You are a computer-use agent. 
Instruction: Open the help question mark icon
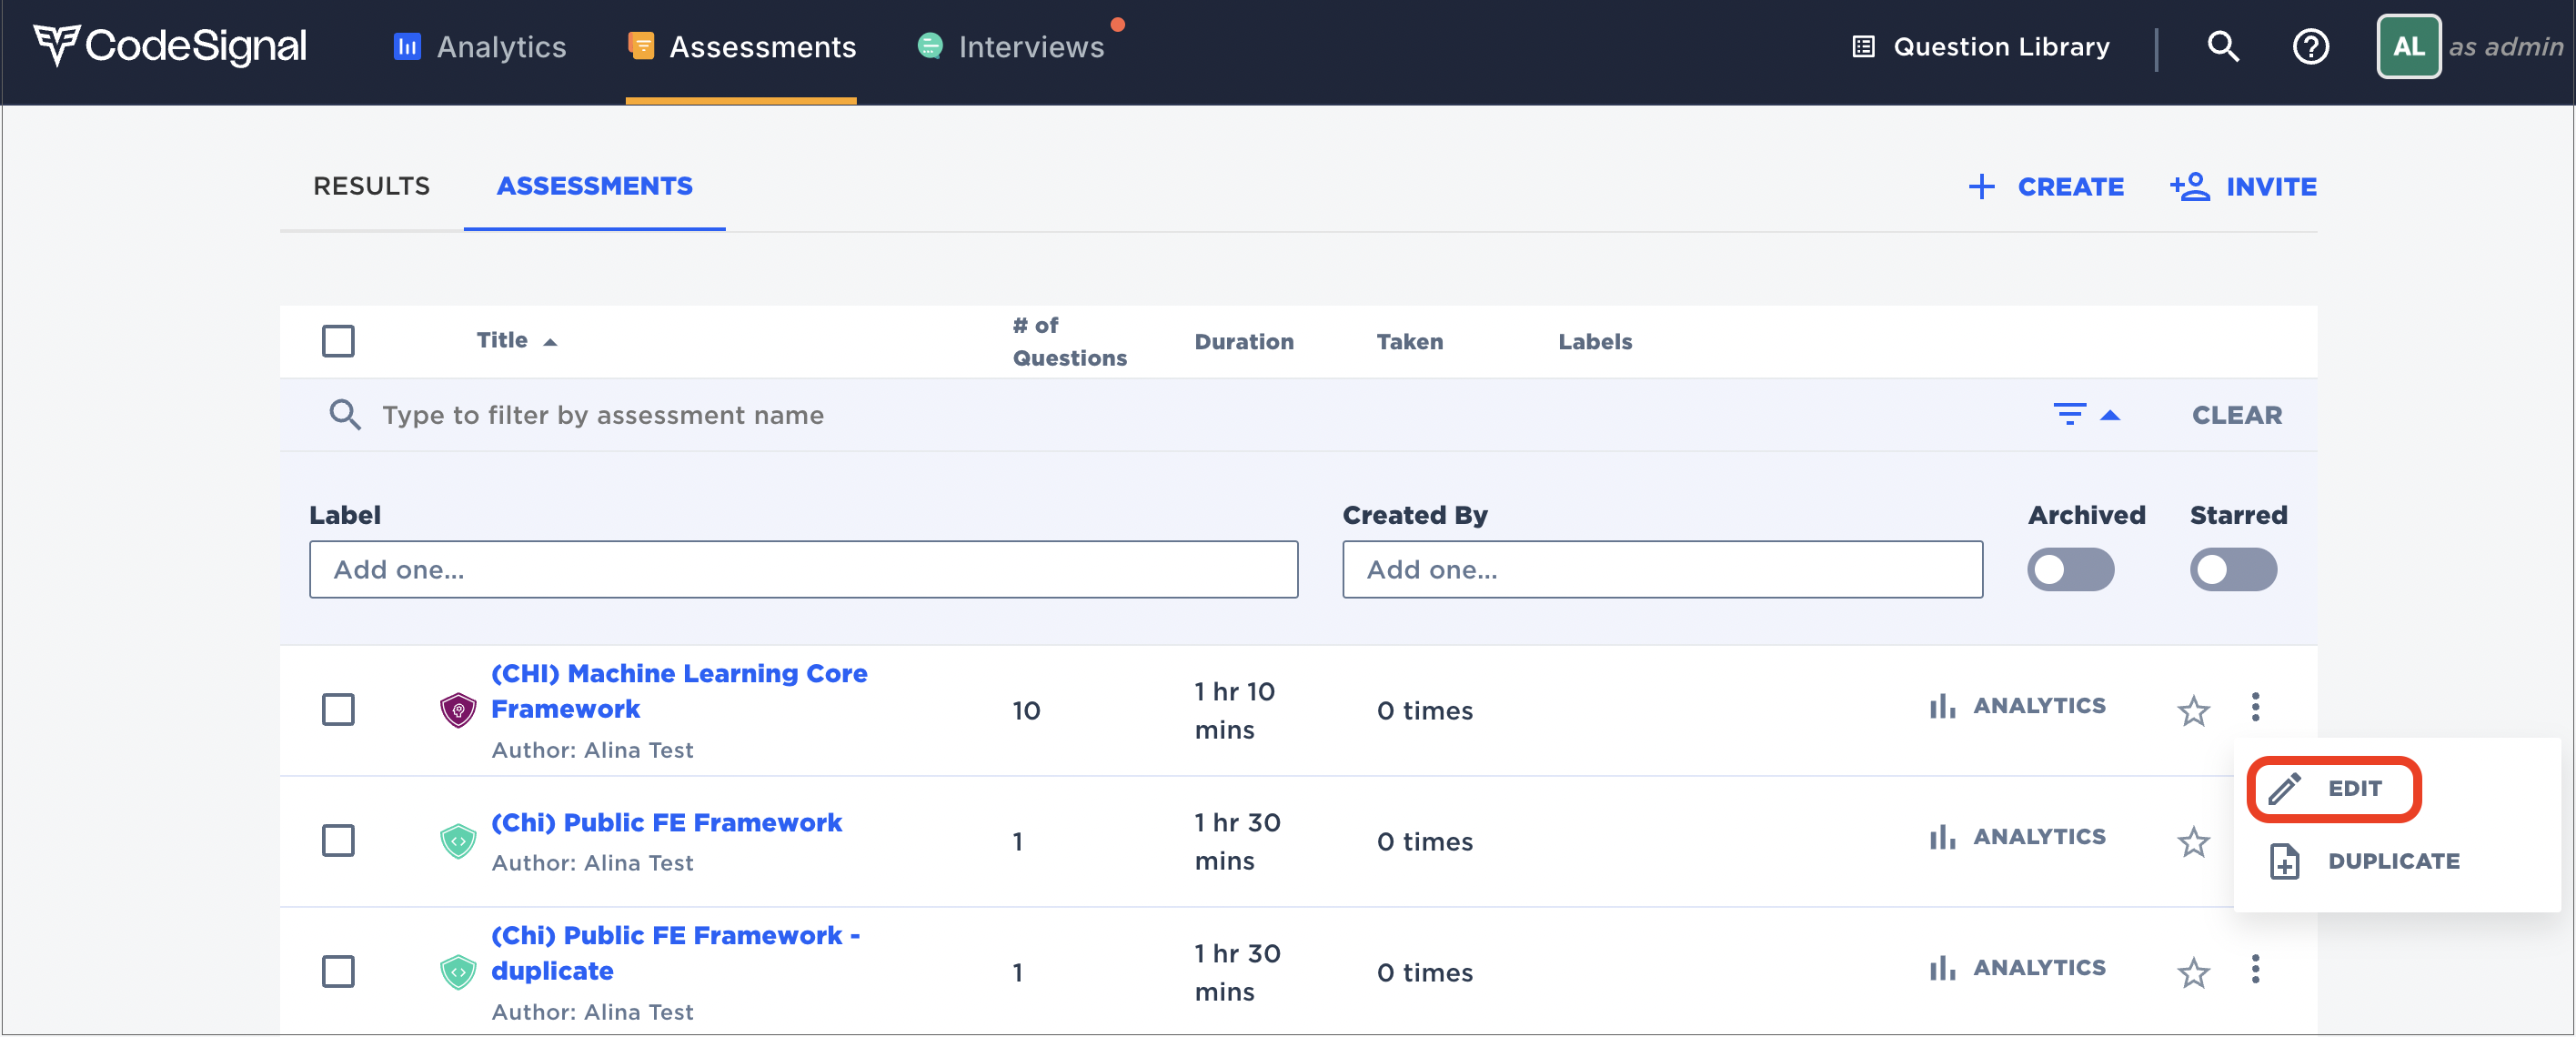tap(2311, 47)
